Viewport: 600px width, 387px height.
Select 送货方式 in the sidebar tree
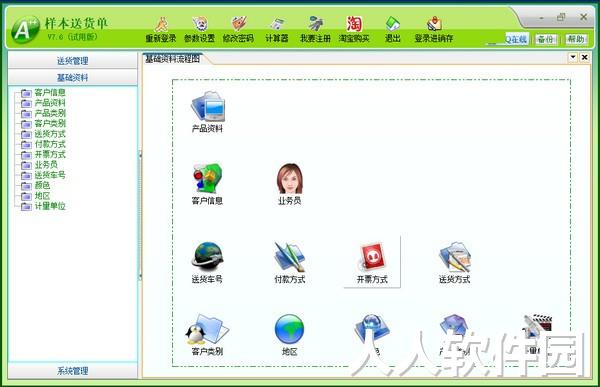[x=50, y=134]
